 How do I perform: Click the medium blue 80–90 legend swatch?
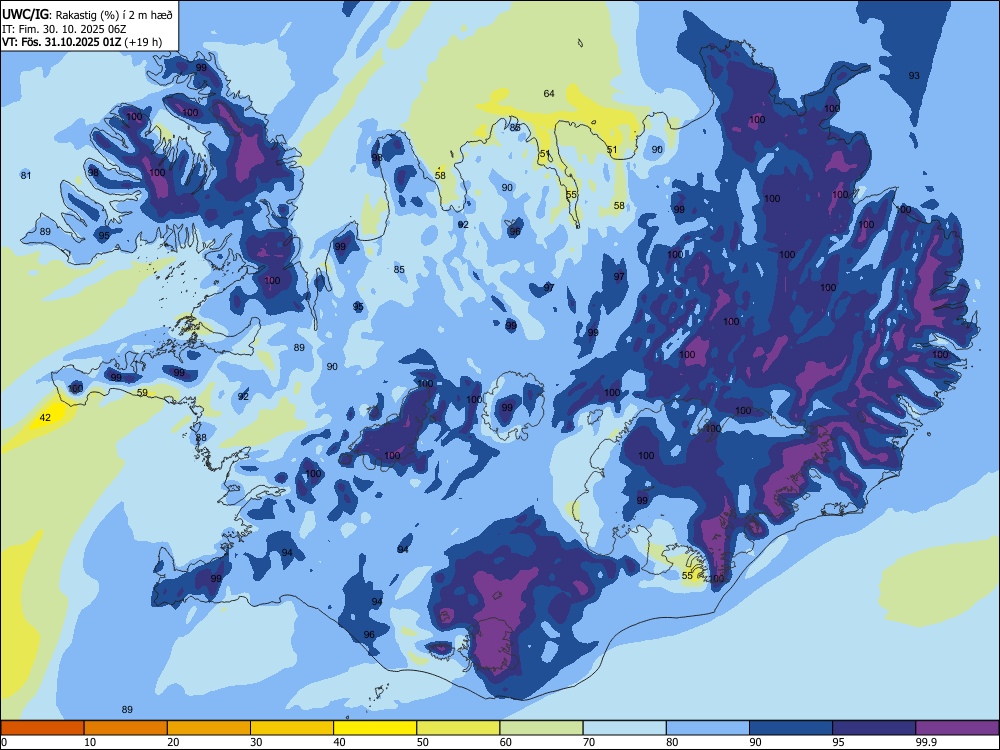[x=708, y=728]
